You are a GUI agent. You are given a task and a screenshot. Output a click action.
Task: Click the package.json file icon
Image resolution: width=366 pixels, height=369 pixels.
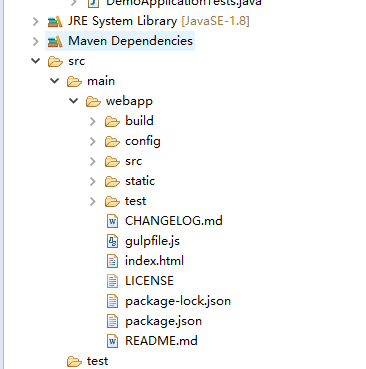112,321
